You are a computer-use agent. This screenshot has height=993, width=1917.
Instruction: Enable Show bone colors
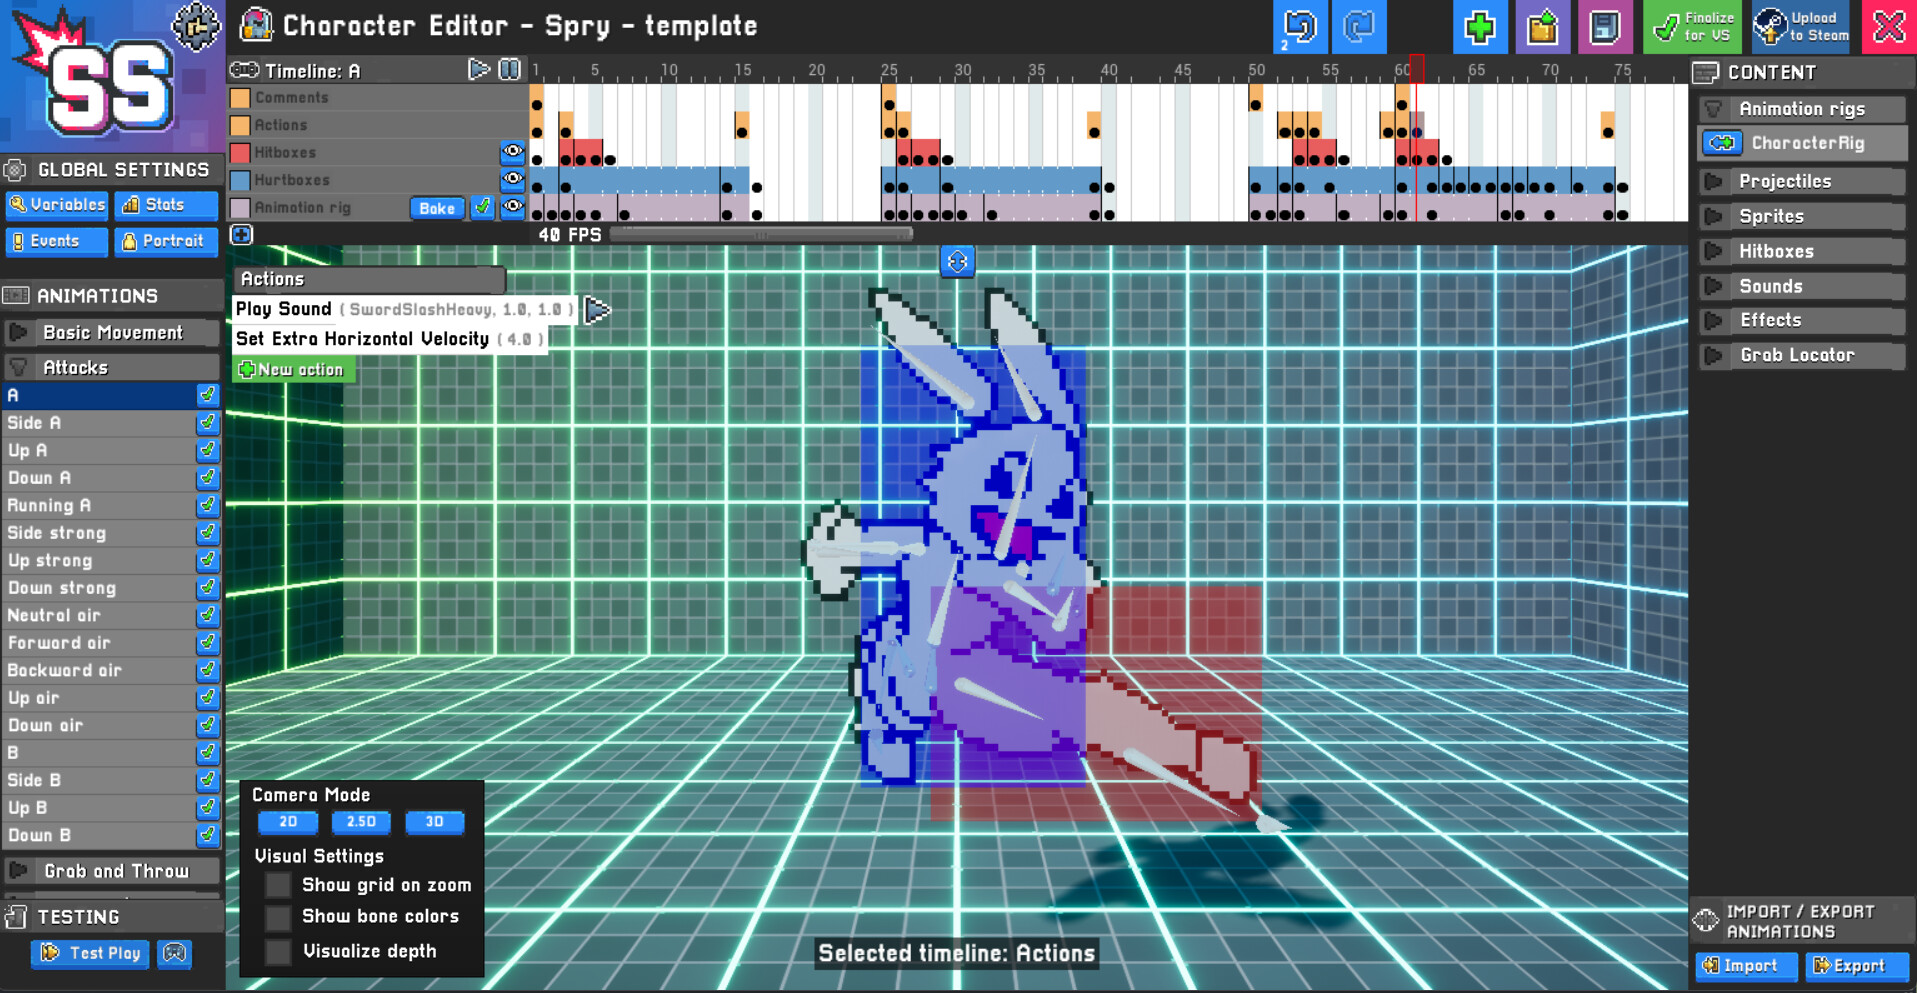[x=277, y=916]
